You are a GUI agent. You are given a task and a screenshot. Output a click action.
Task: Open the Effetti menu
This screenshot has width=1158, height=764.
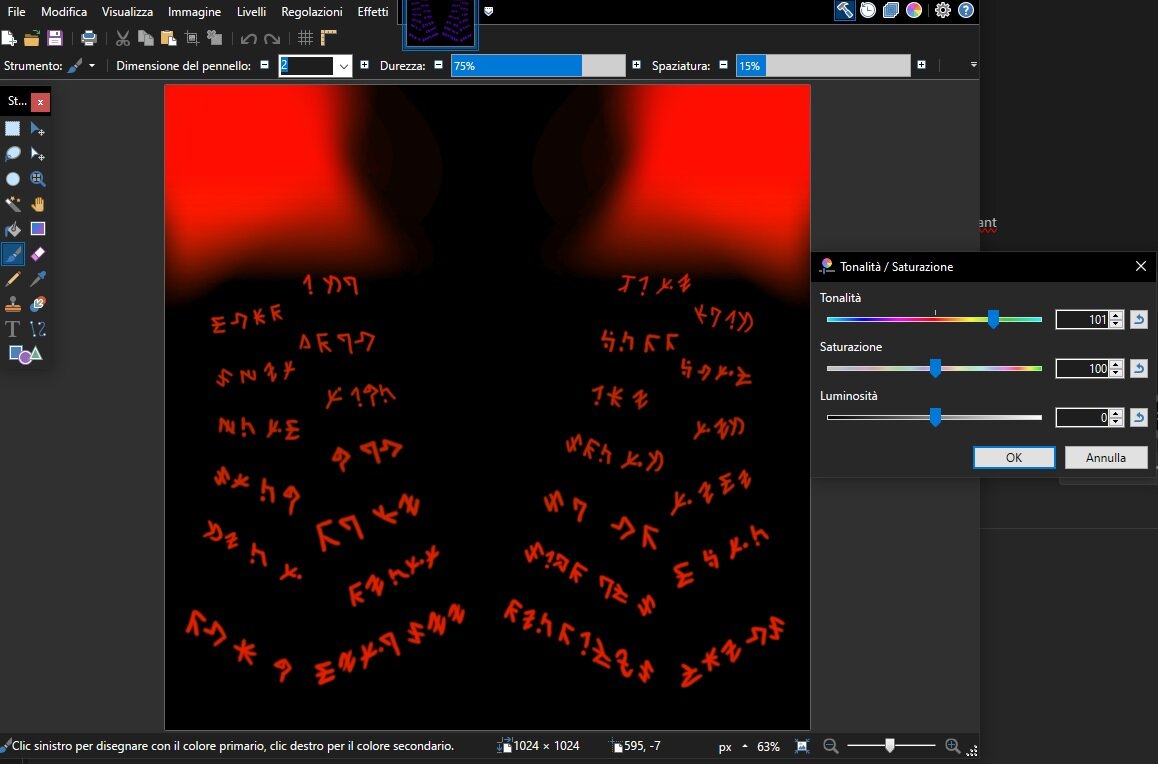pos(372,12)
